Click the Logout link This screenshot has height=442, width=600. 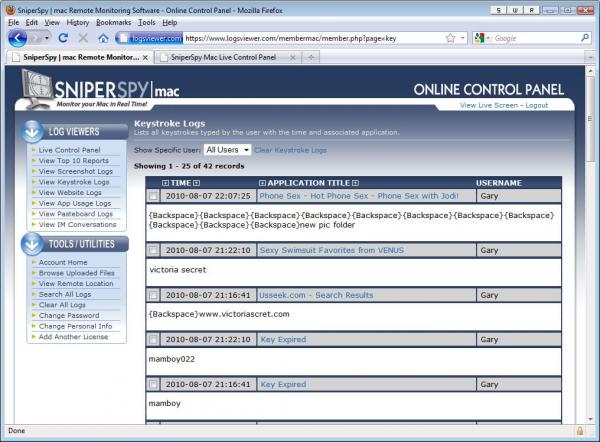[536, 105]
